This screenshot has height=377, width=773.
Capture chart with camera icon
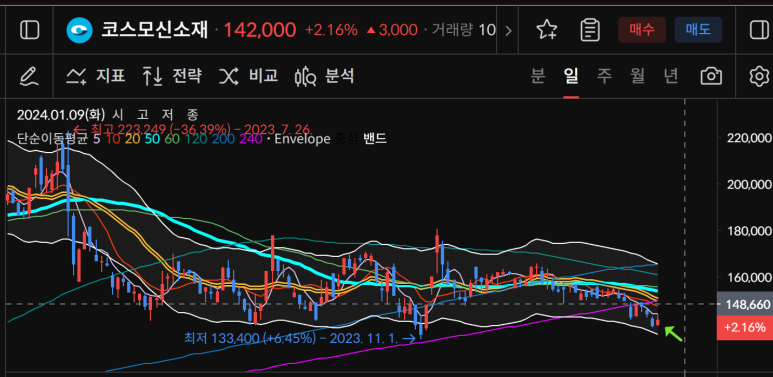[x=711, y=76]
